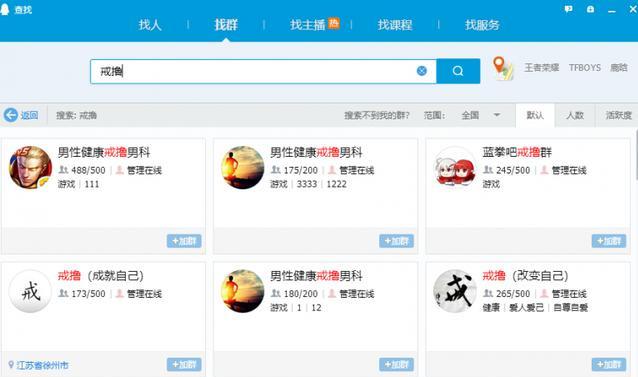Open group title with 175/200 members
The width and height of the screenshot is (638, 377).
click(x=317, y=153)
